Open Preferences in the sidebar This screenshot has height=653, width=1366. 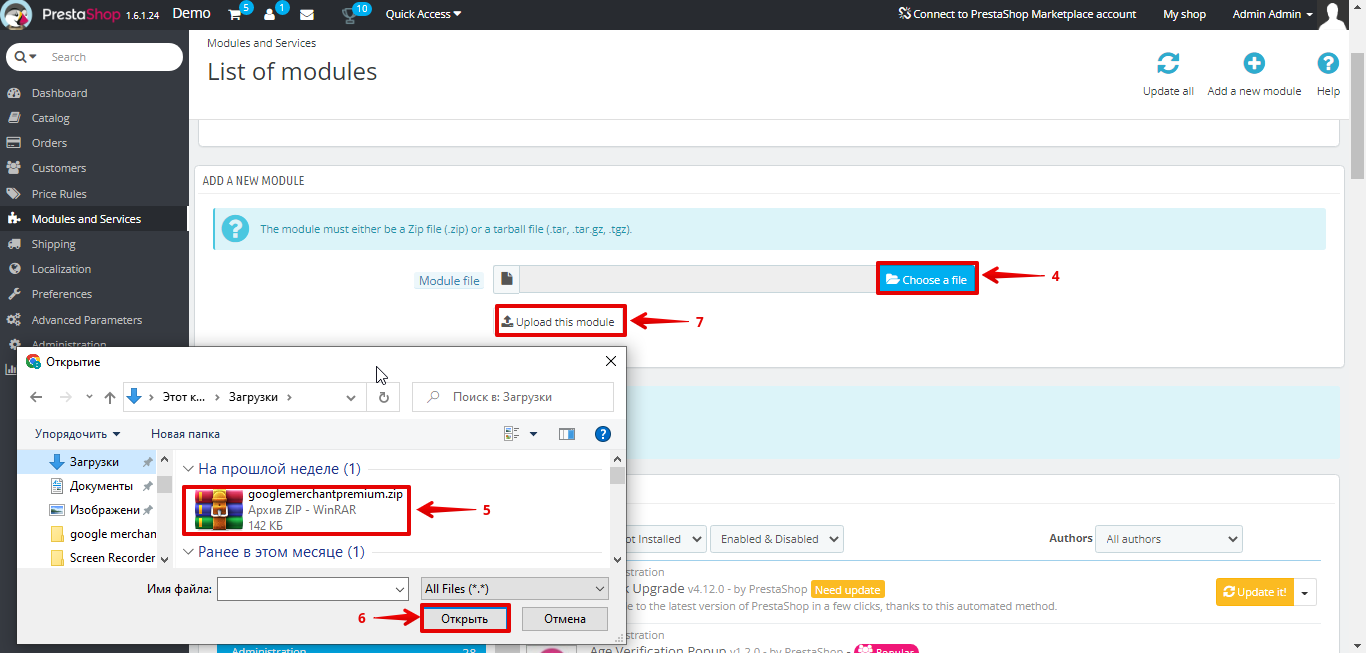[62, 294]
